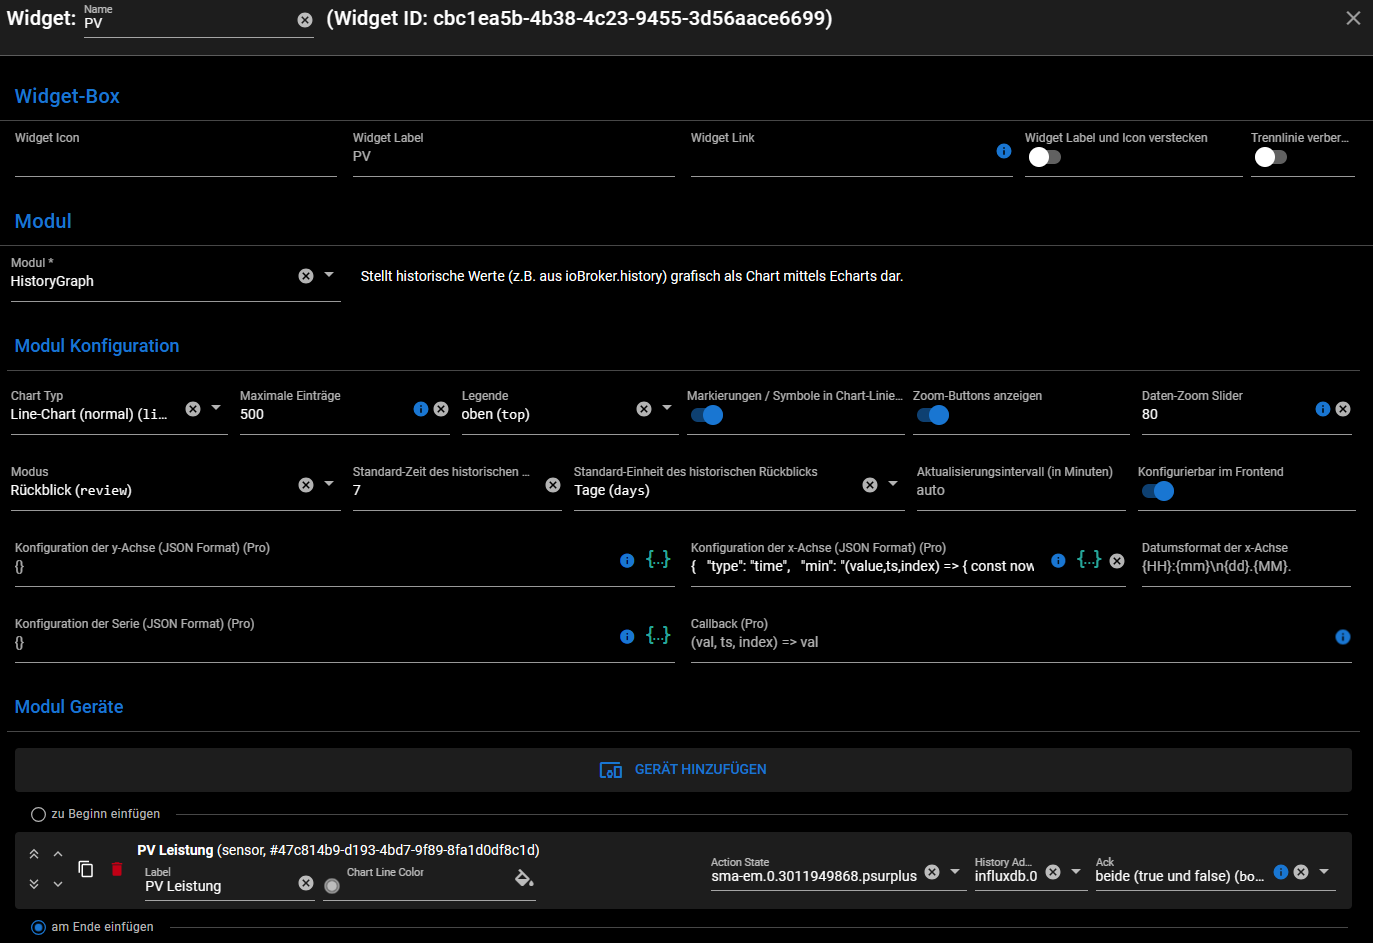
Task: Clear the selected HistoryGraph module
Action: [306, 276]
